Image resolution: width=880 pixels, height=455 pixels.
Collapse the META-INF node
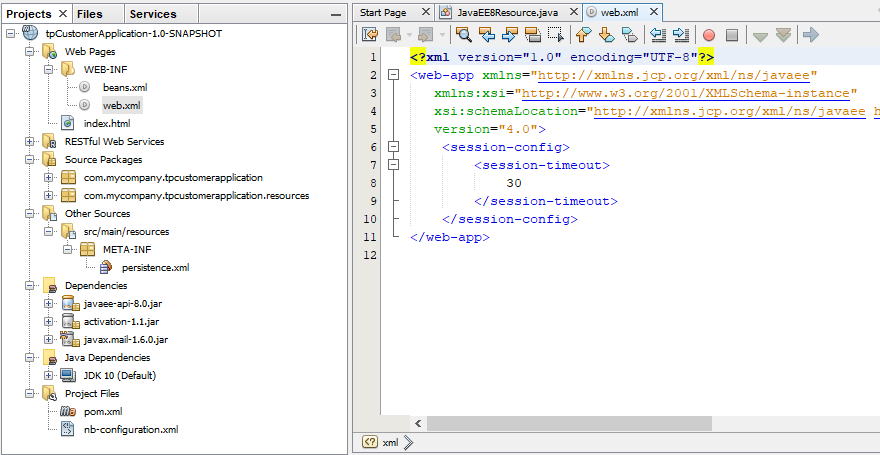68,250
